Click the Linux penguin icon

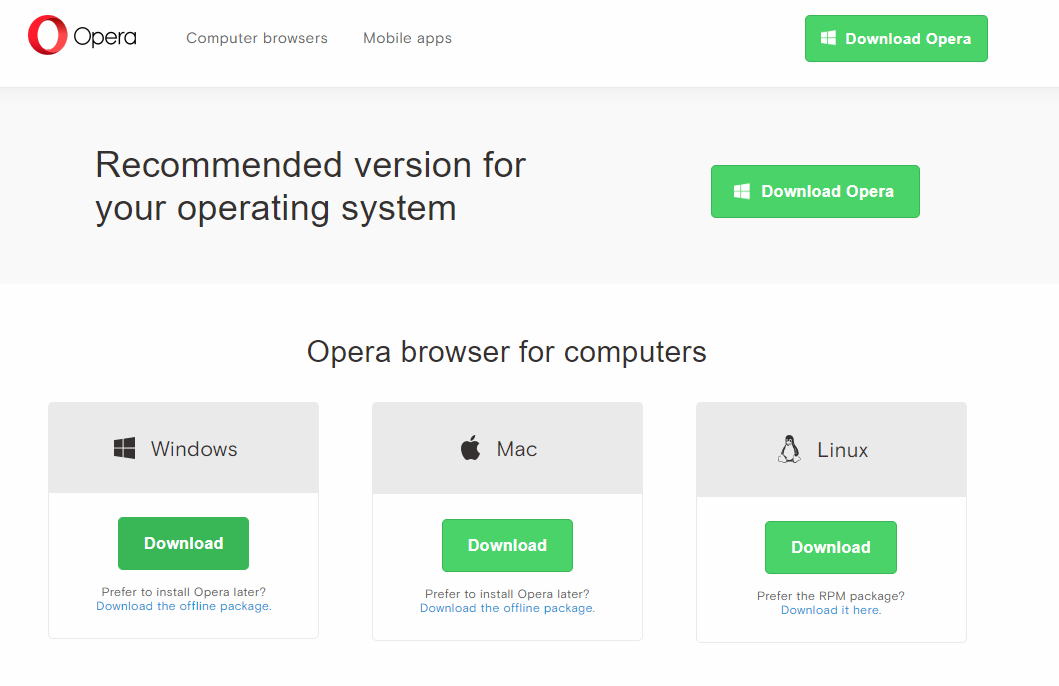pos(789,449)
